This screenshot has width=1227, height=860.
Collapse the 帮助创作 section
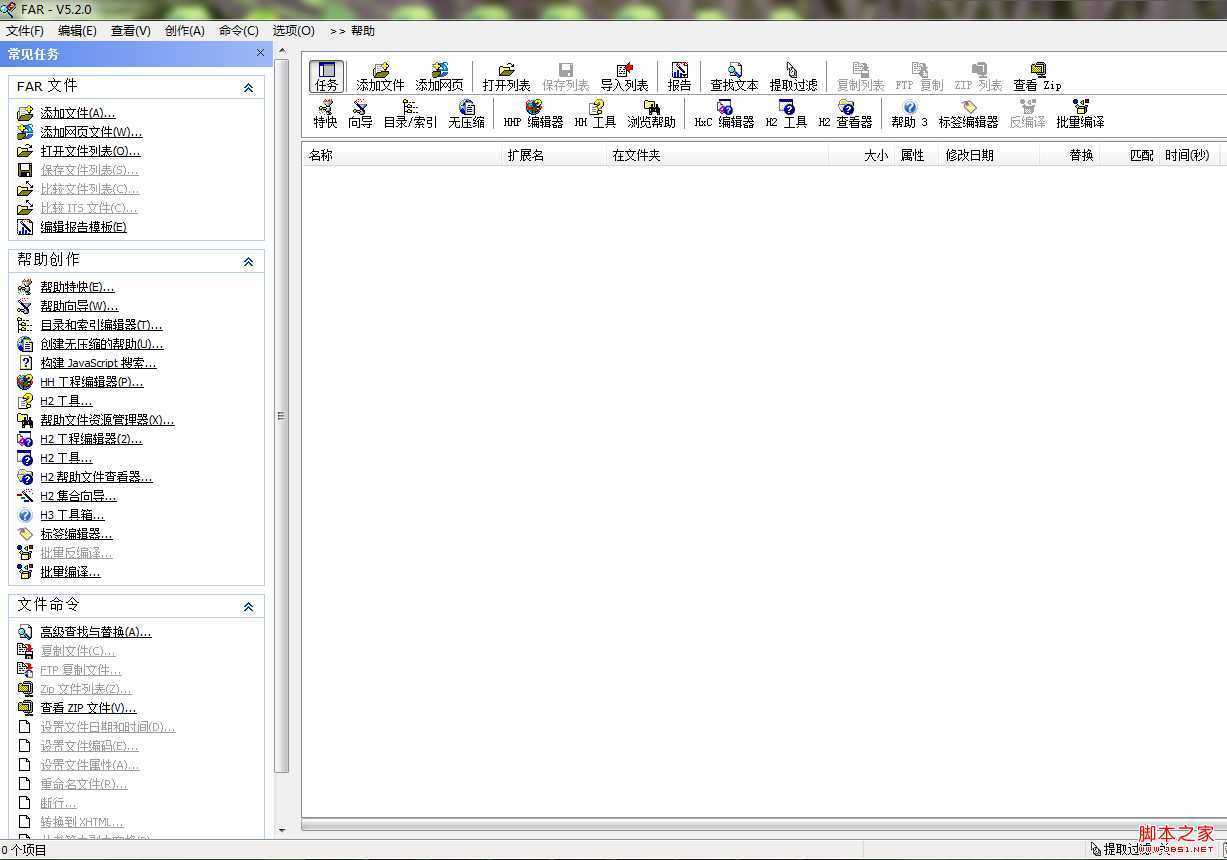(249, 262)
